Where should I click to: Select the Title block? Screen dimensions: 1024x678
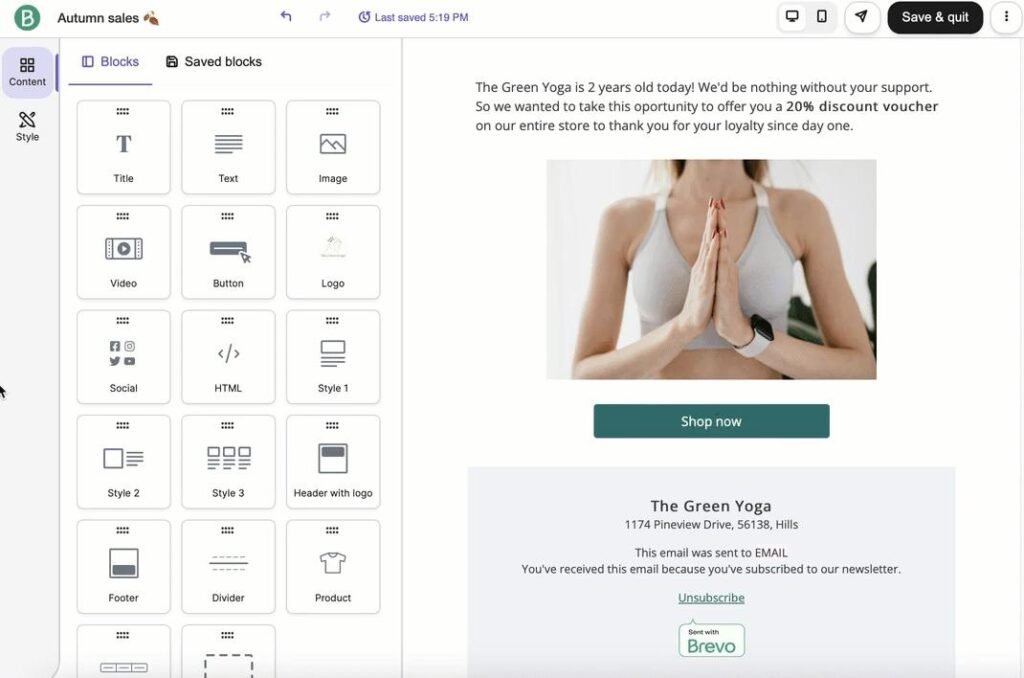click(x=123, y=147)
